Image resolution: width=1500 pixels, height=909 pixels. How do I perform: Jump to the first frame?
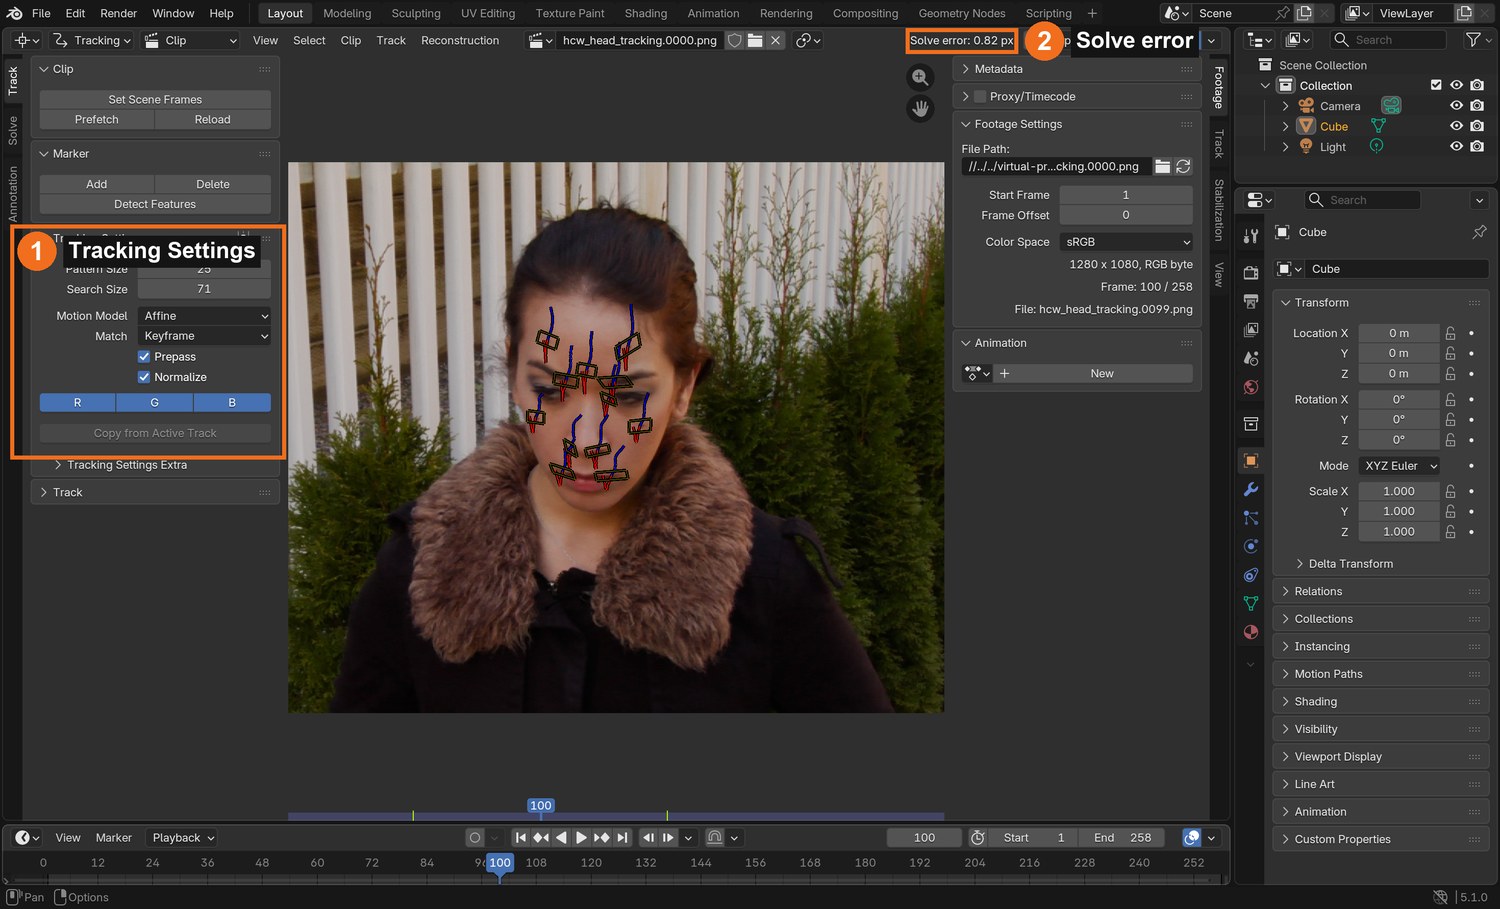click(x=521, y=838)
